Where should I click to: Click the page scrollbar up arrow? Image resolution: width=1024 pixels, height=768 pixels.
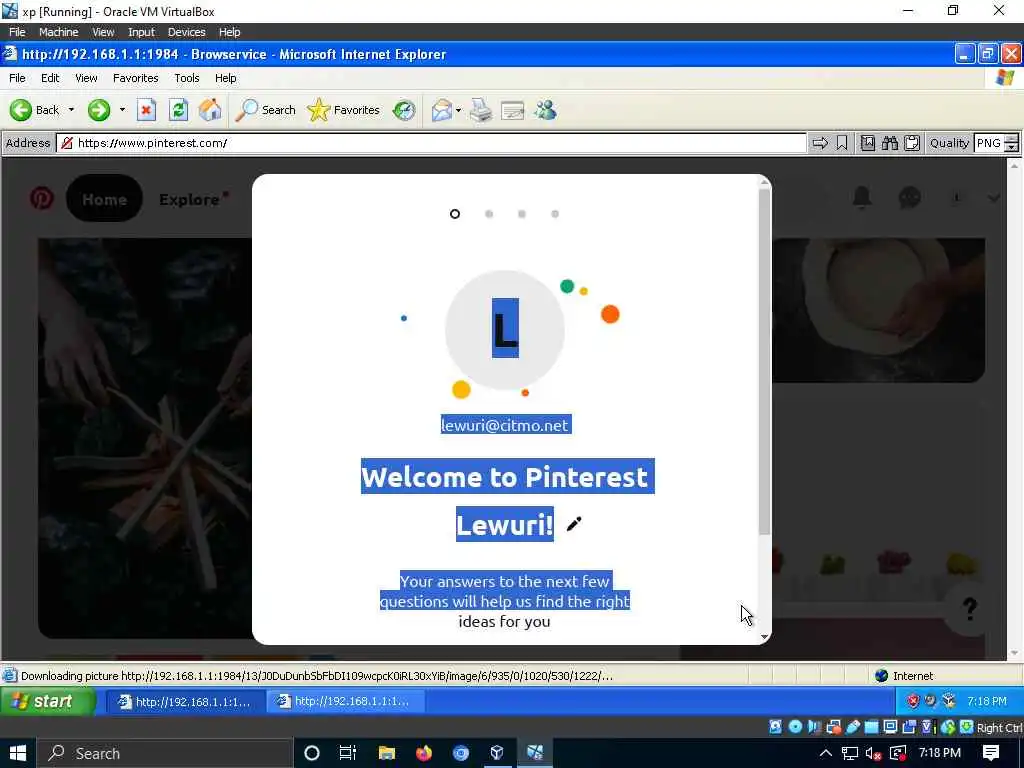1014,166
